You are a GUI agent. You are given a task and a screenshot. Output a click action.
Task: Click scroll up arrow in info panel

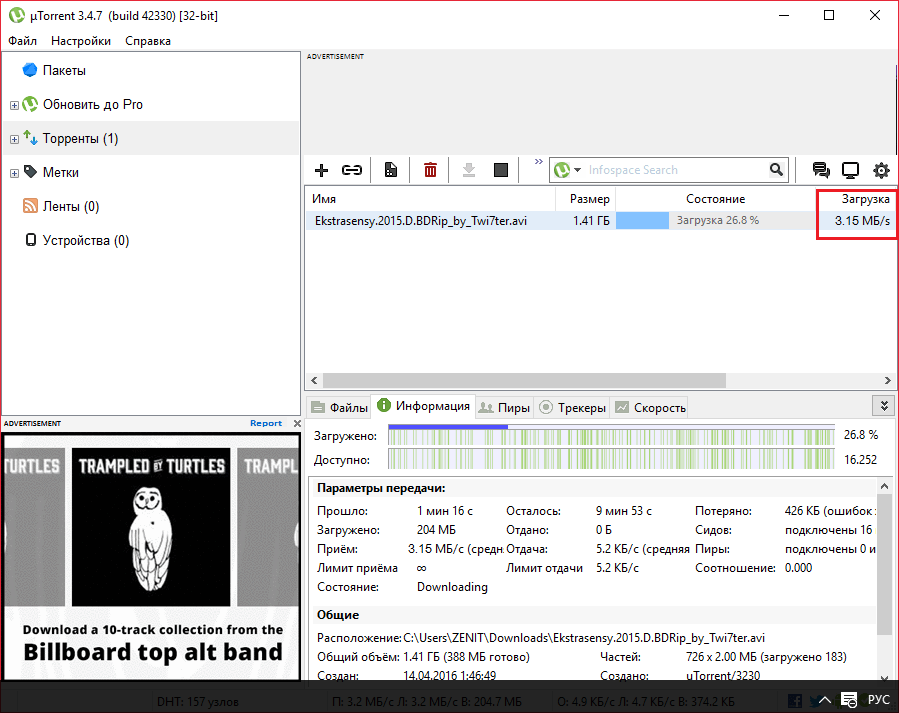tap(884, 487)
